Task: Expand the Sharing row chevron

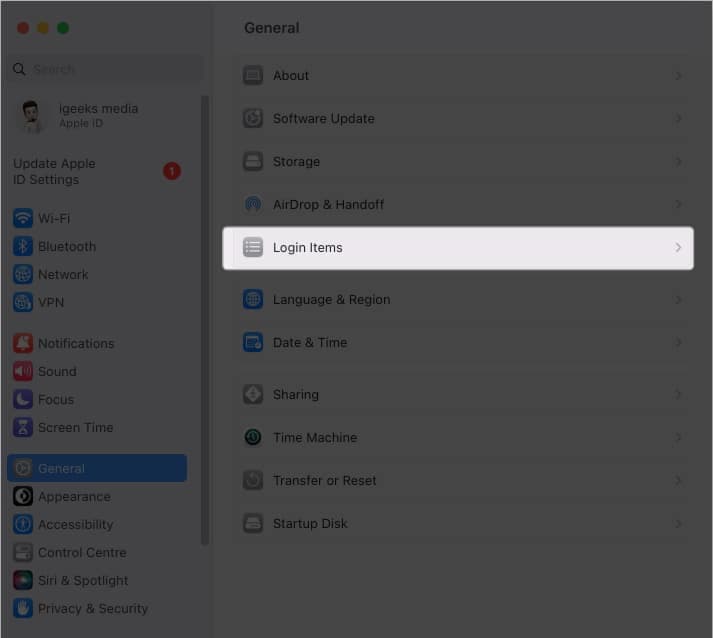Action: [678, 394]
